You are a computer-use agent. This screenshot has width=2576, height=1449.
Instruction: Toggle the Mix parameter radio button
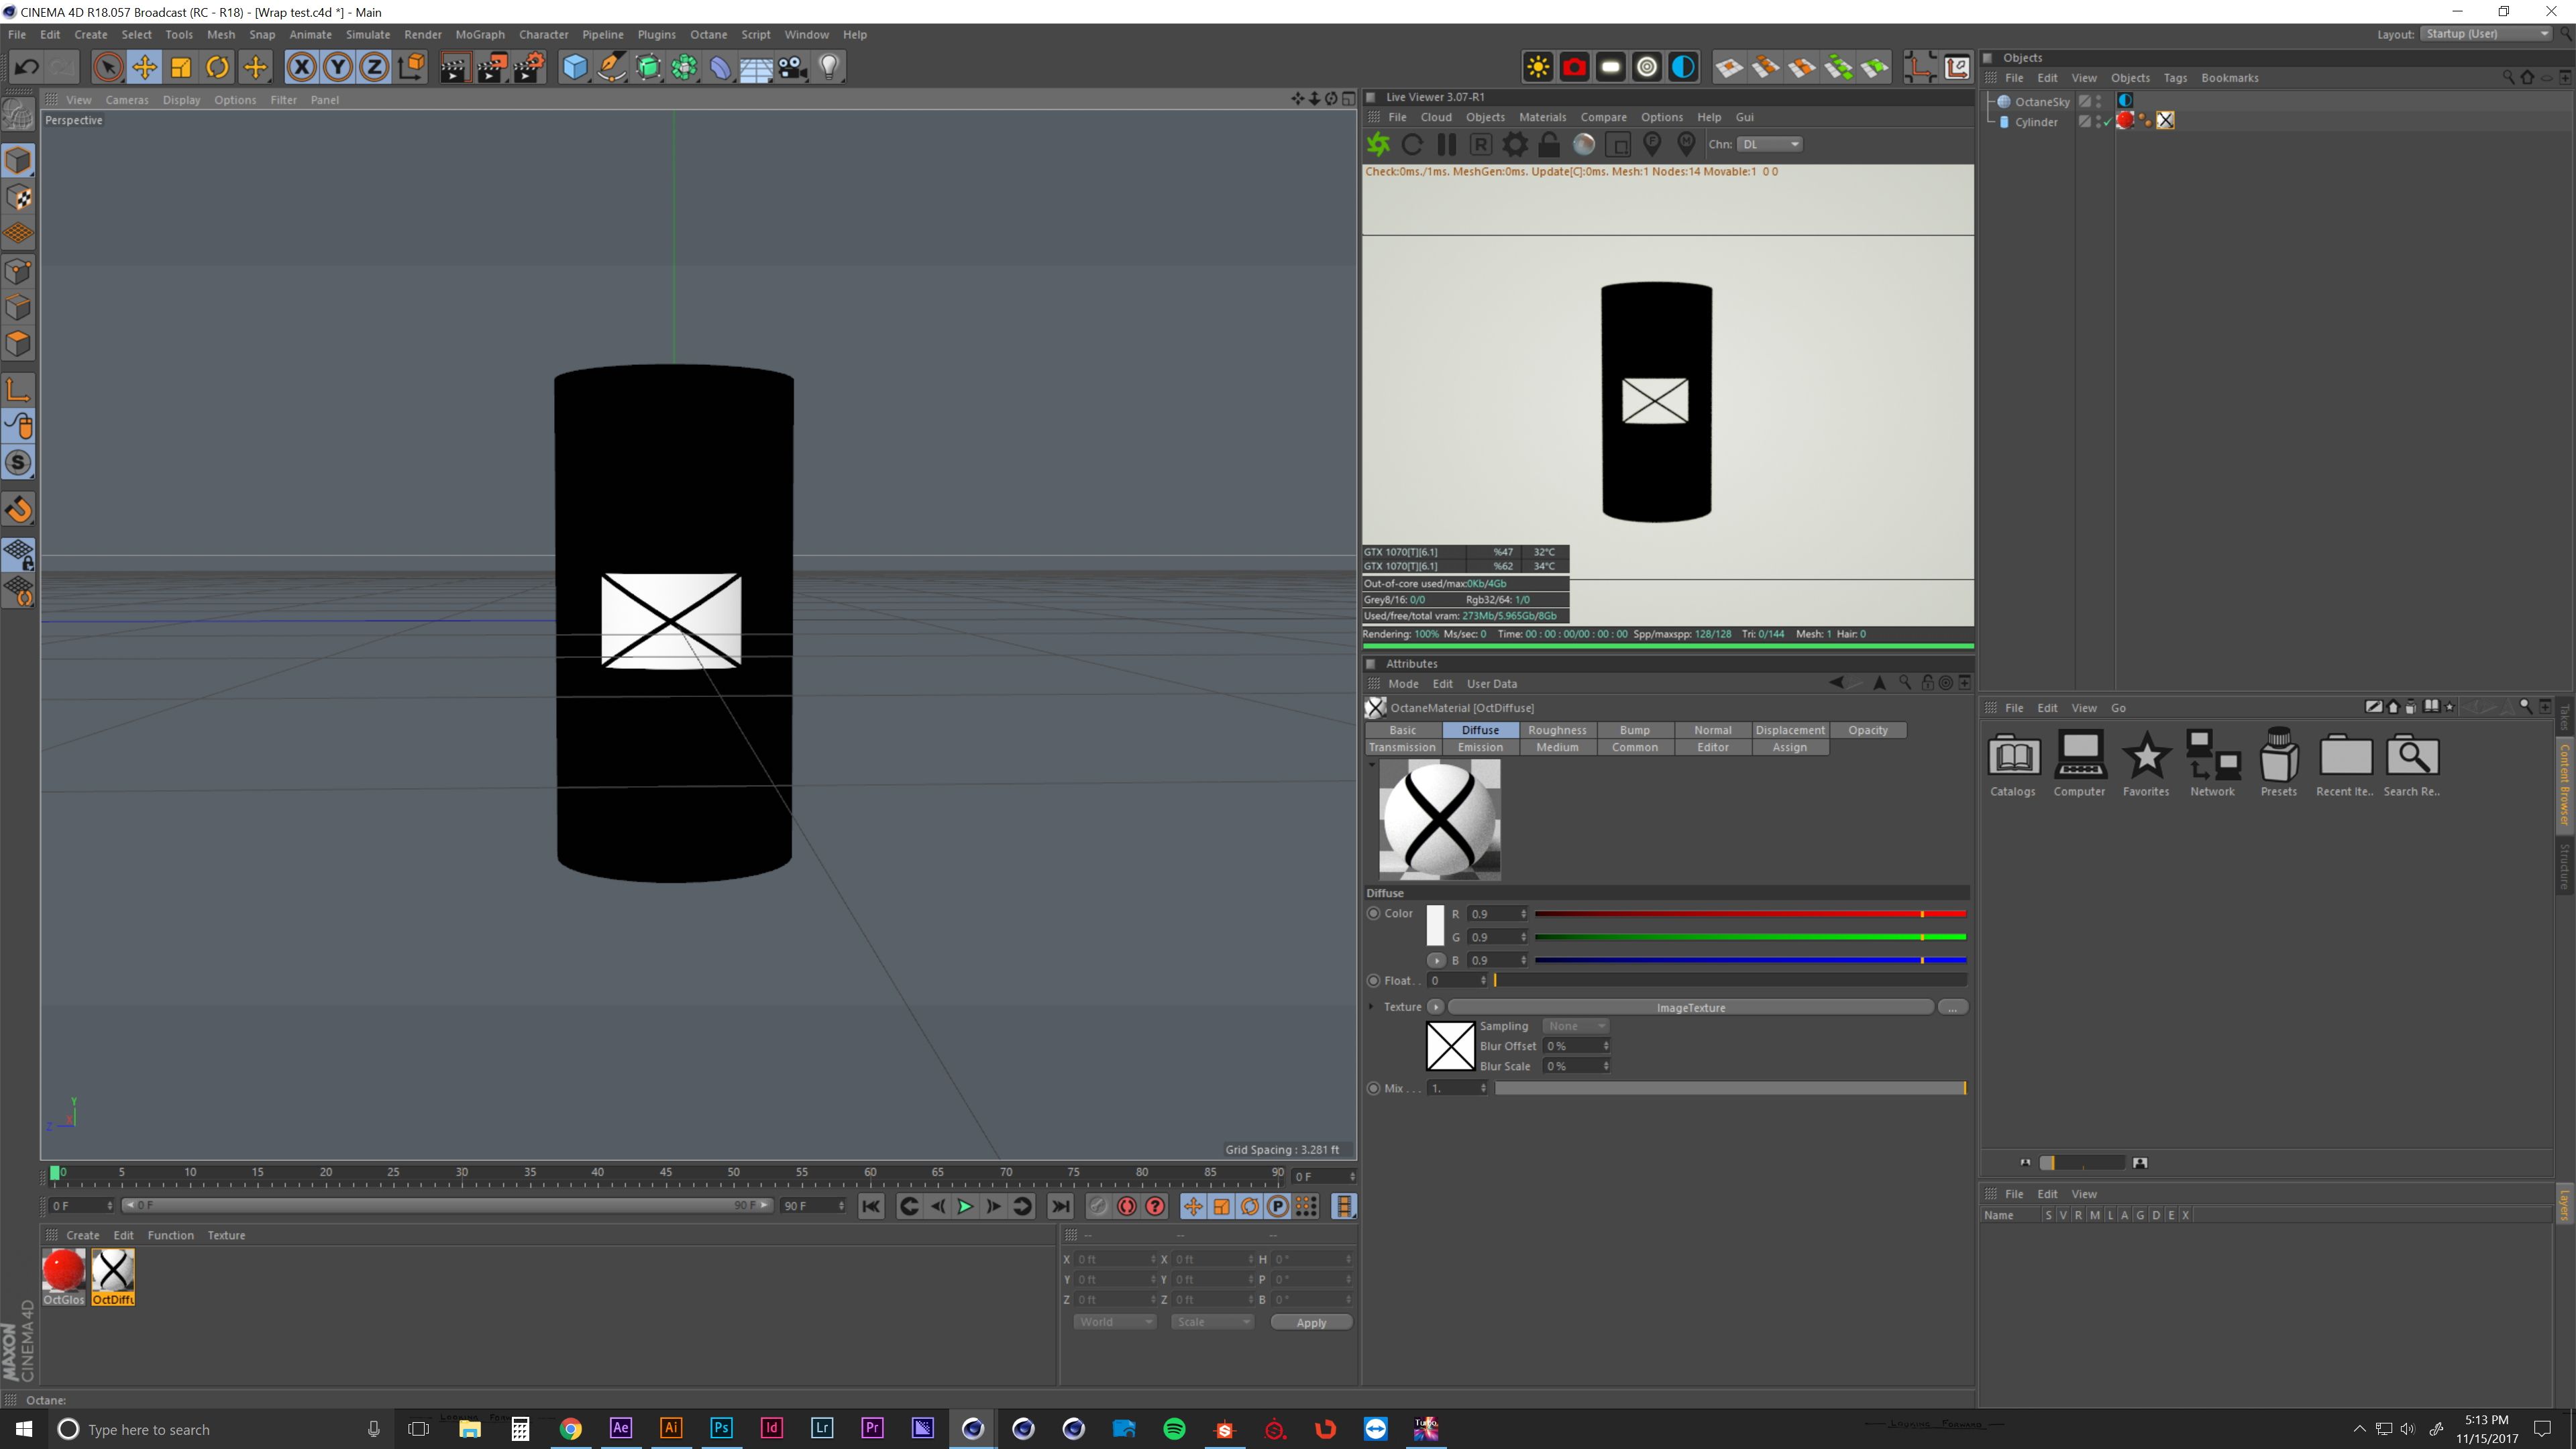pos(1374,1088)
